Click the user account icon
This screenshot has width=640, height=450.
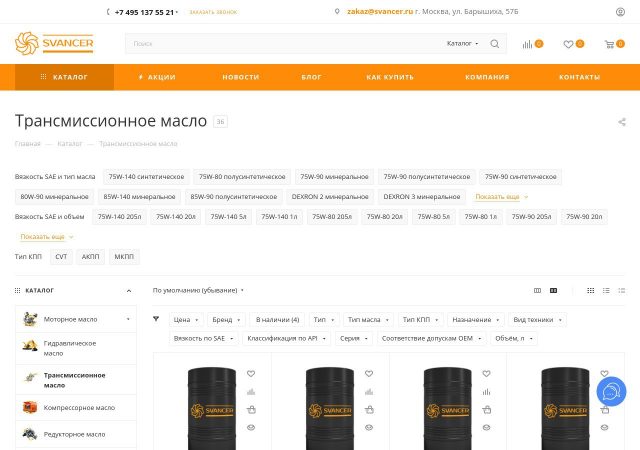click(620, 12)
